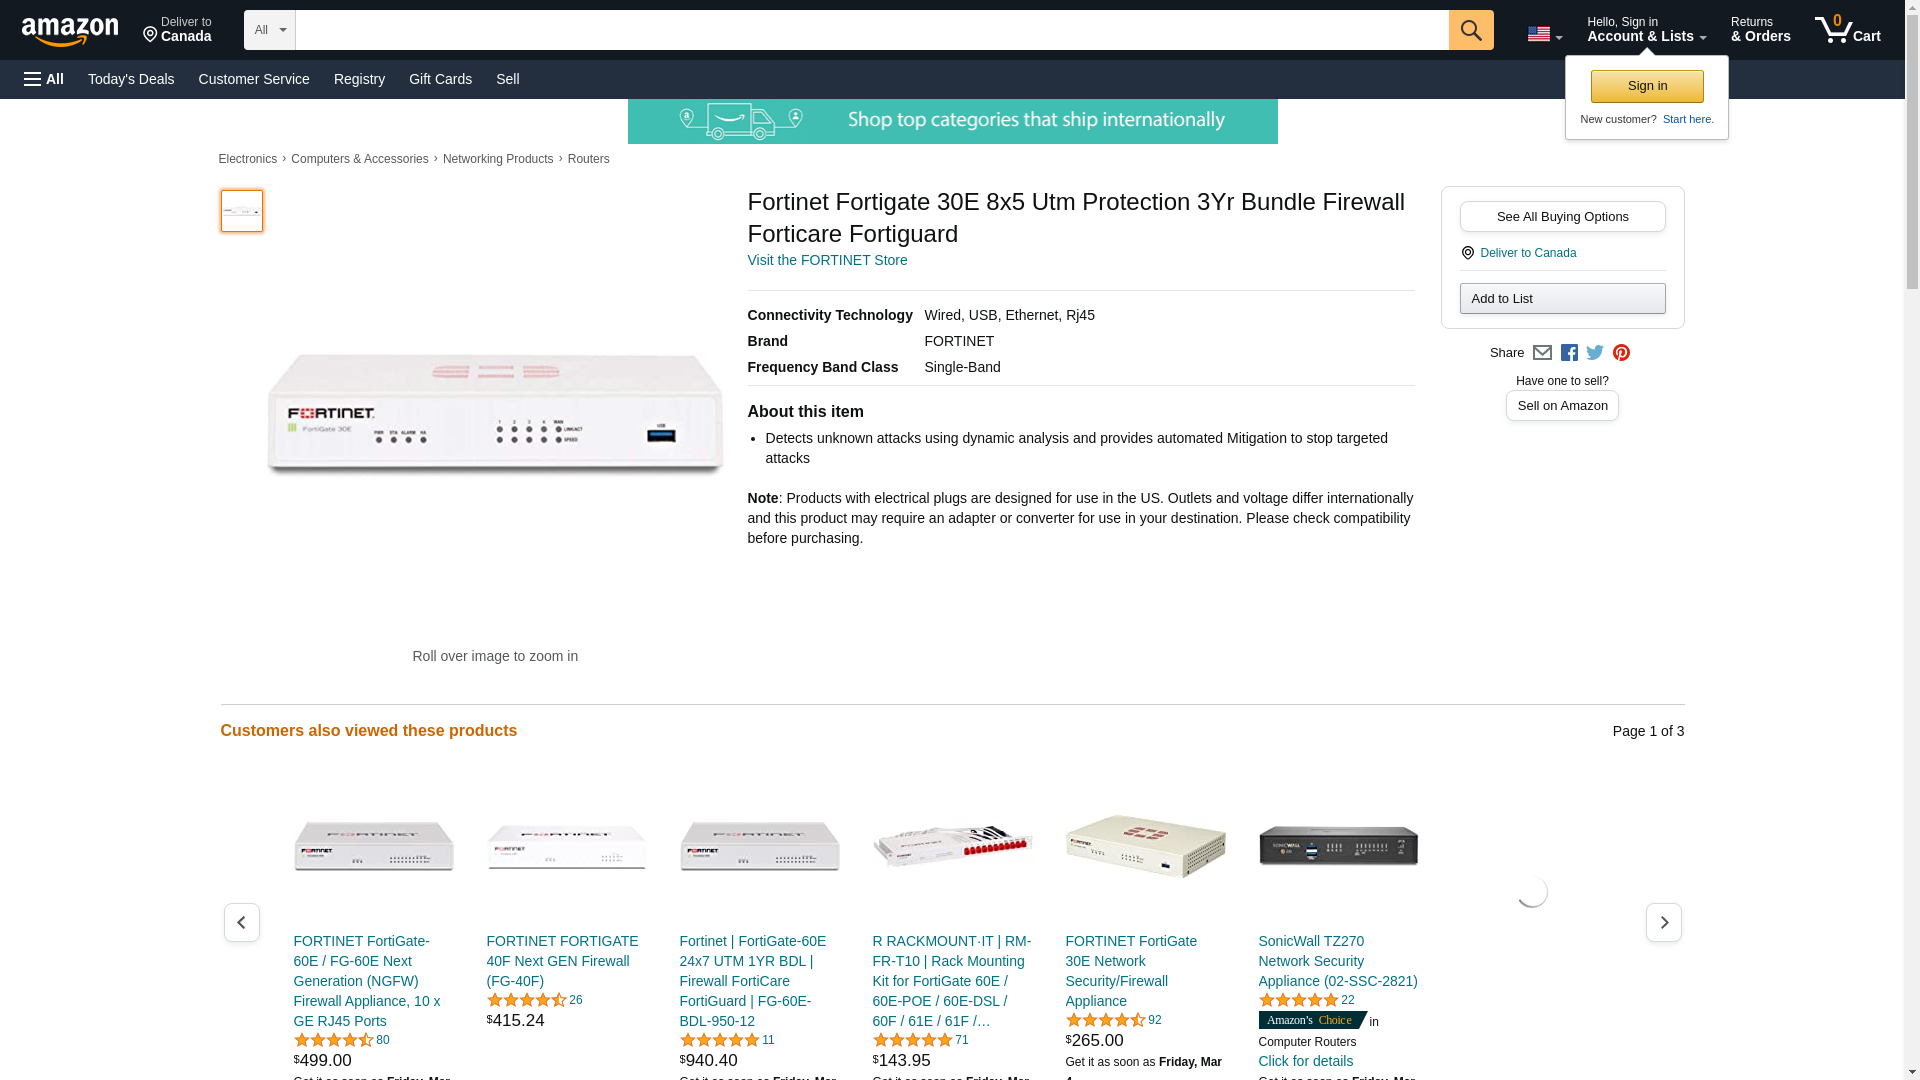Click the yellow Sign in button
Screen dimensions: 1920x1080
(x=1647, y=86)
